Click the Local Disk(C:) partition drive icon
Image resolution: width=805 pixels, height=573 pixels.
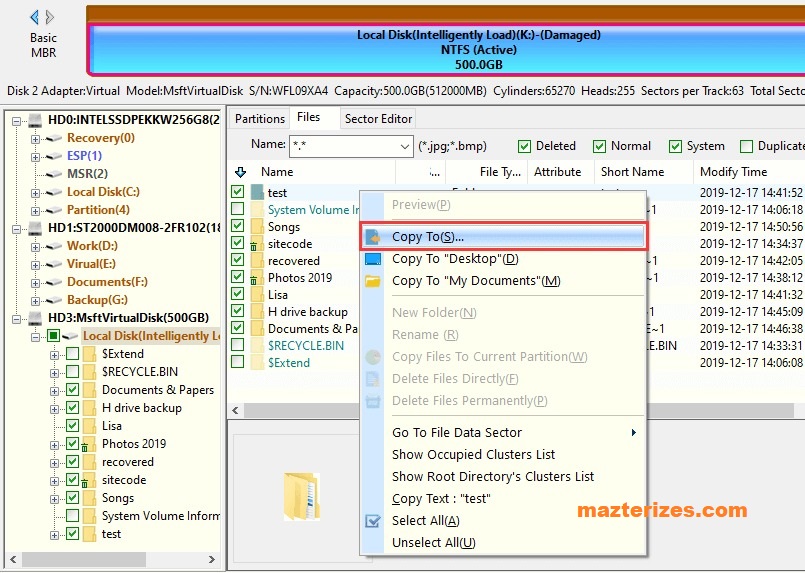click(x=54, y=193)
